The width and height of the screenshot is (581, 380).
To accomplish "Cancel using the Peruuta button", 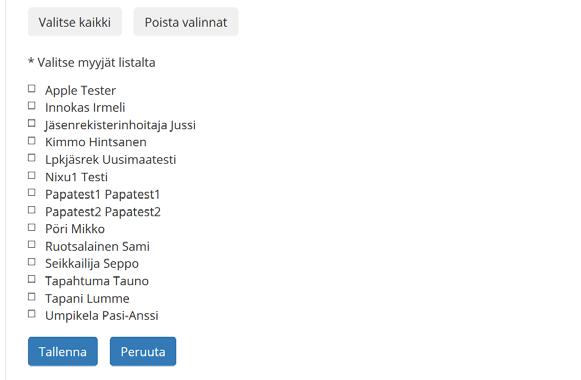I will pos(143,351).
